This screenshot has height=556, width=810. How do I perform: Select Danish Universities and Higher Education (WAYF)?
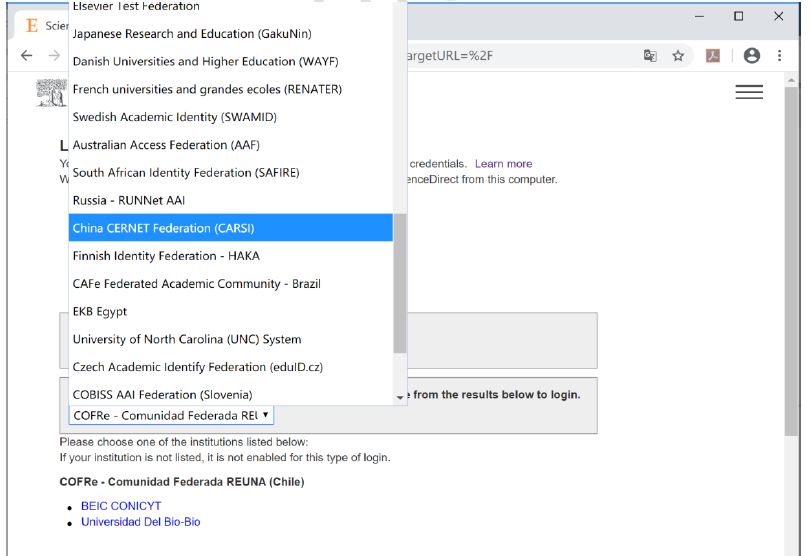click(230, 61)
